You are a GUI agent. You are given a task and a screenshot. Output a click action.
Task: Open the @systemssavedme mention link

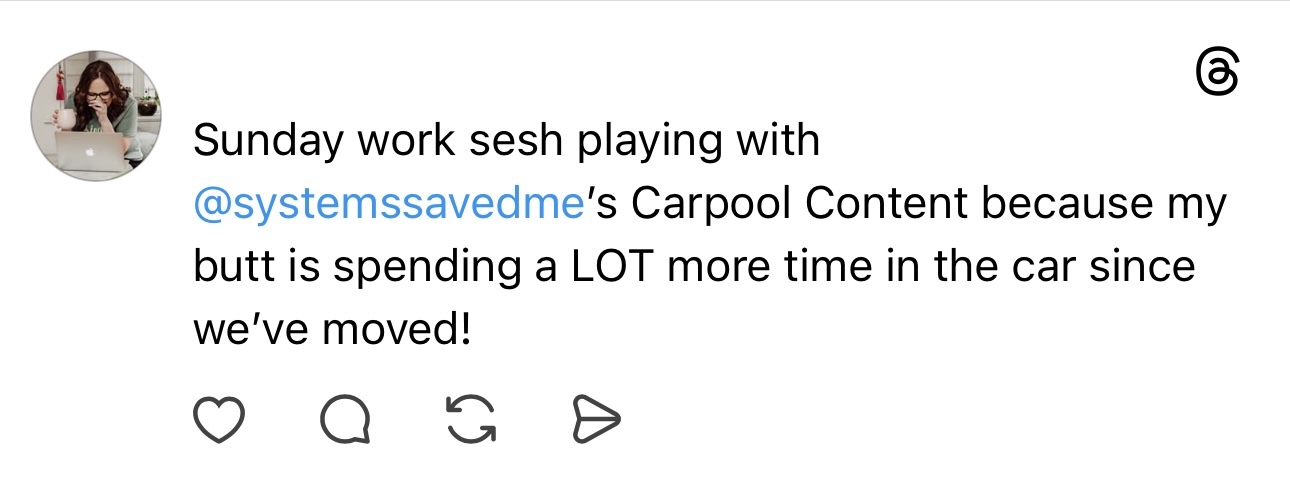point(388,204)
